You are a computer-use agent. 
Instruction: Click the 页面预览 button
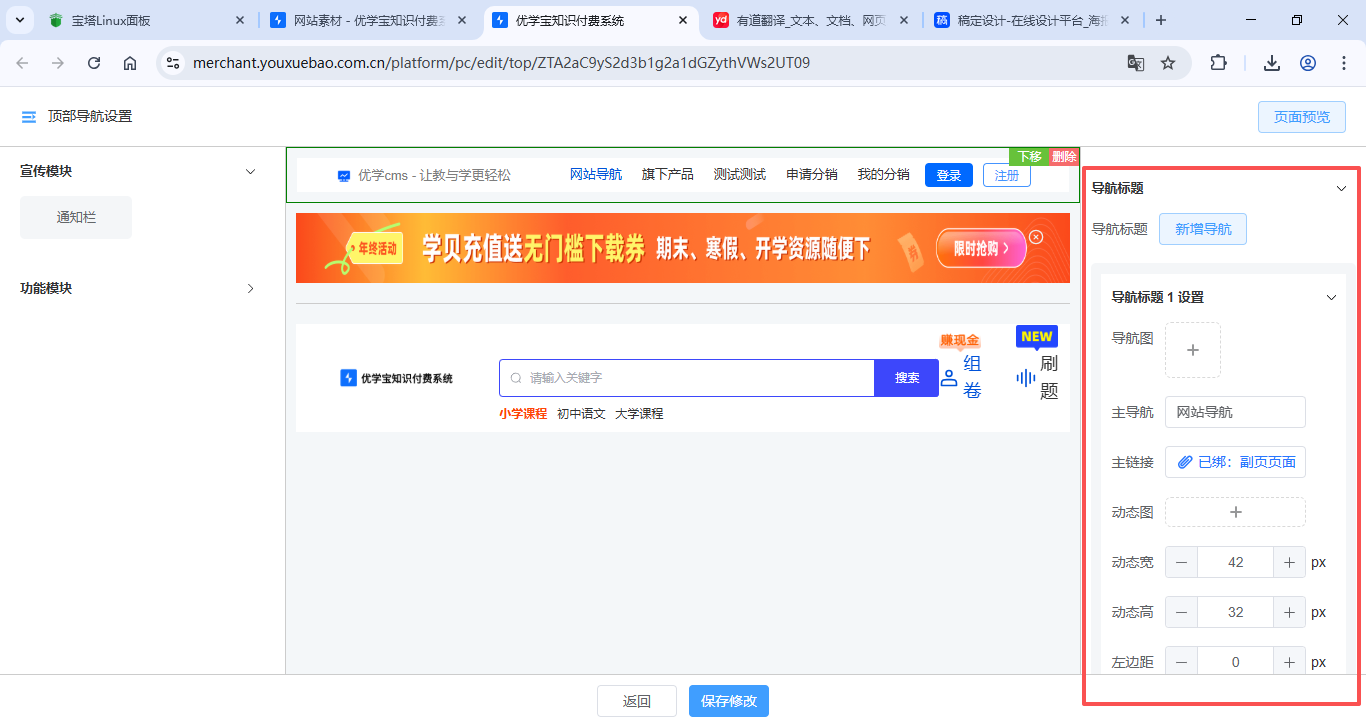click(1301, 117)
